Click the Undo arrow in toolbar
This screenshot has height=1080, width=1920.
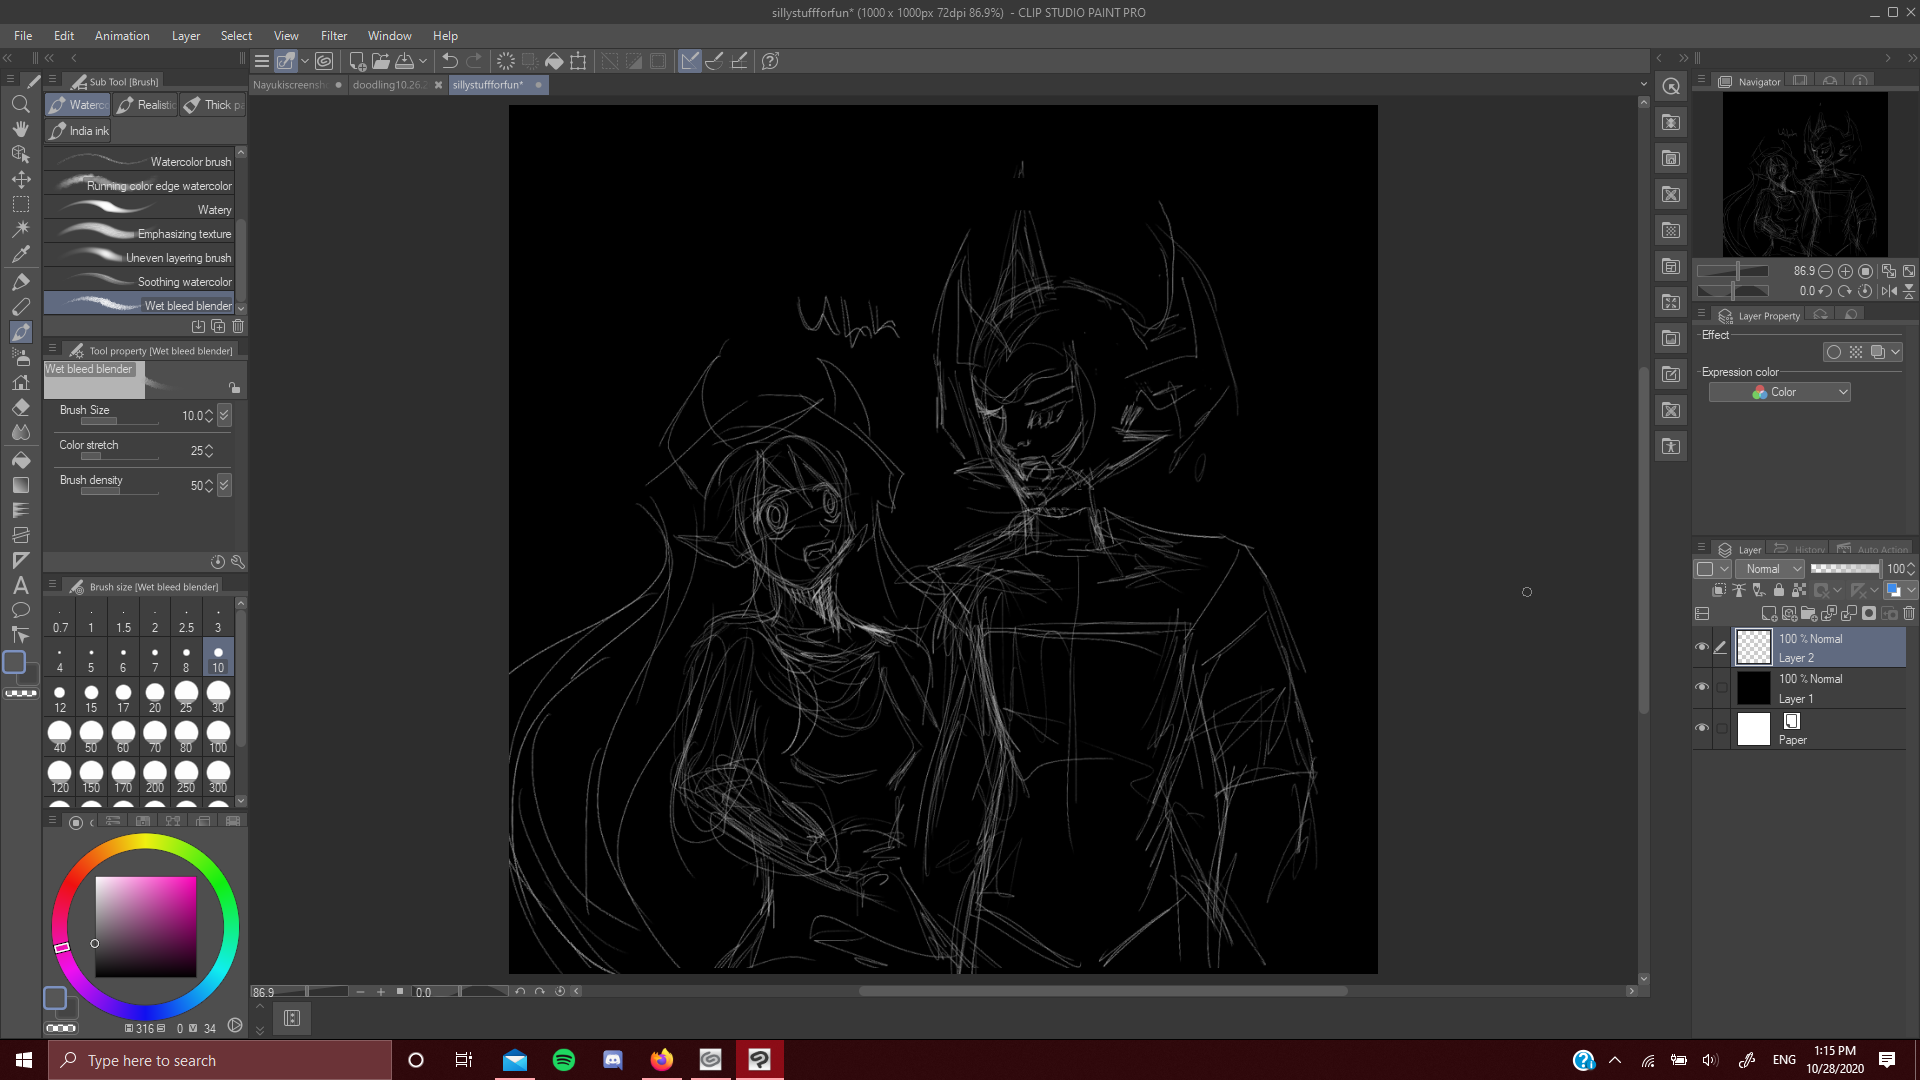[449, 61]
